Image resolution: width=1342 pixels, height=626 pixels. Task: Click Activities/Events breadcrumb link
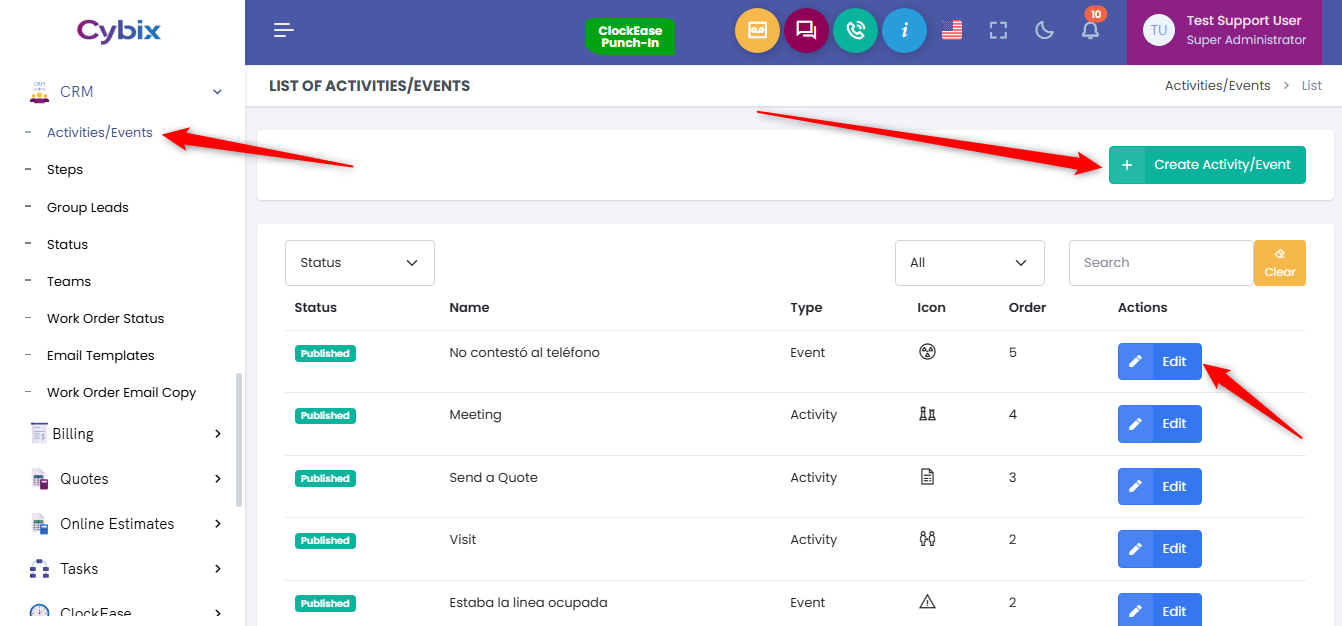(1217, 86)
